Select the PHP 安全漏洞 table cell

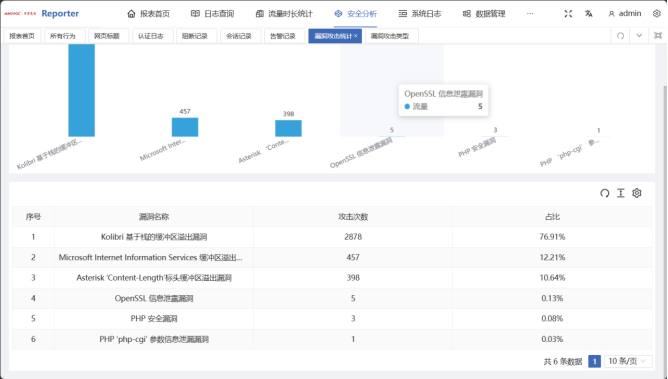(154, 319)
